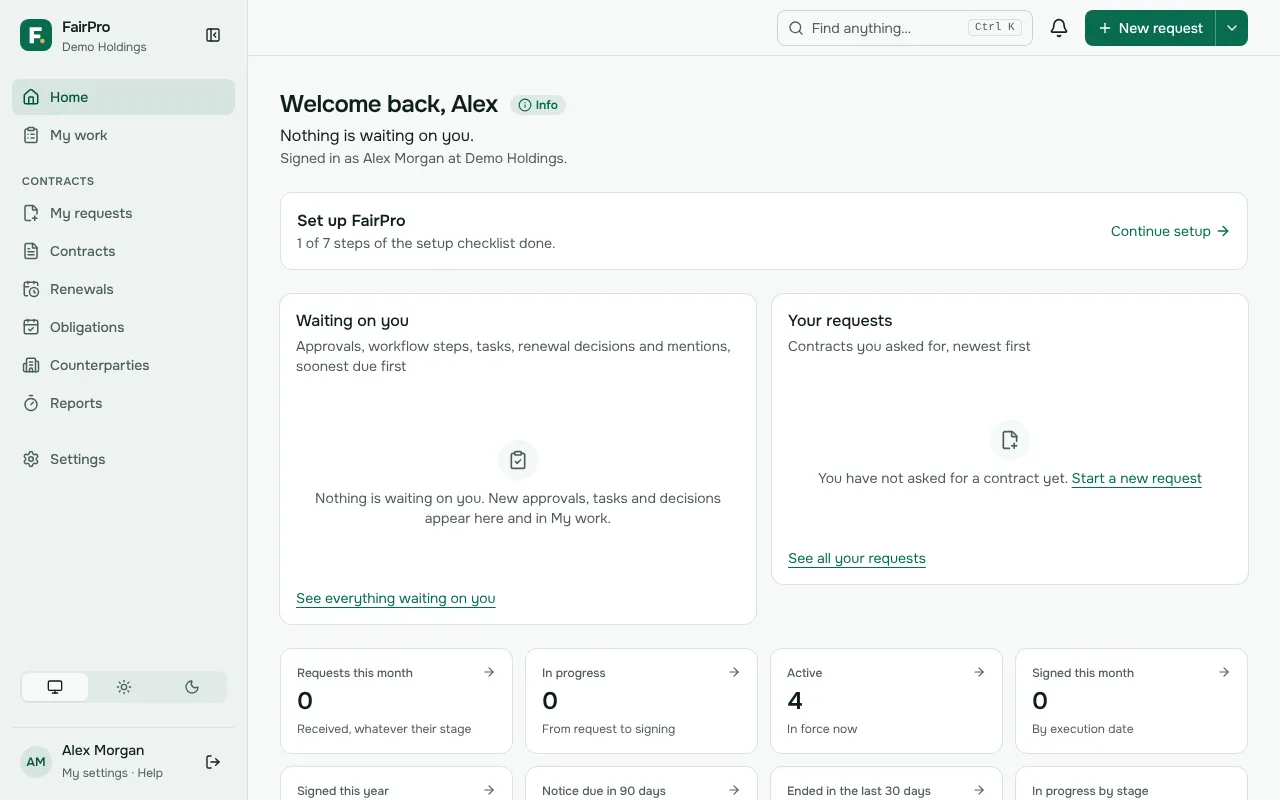Focus the Find anything search field

coord(905,28)
